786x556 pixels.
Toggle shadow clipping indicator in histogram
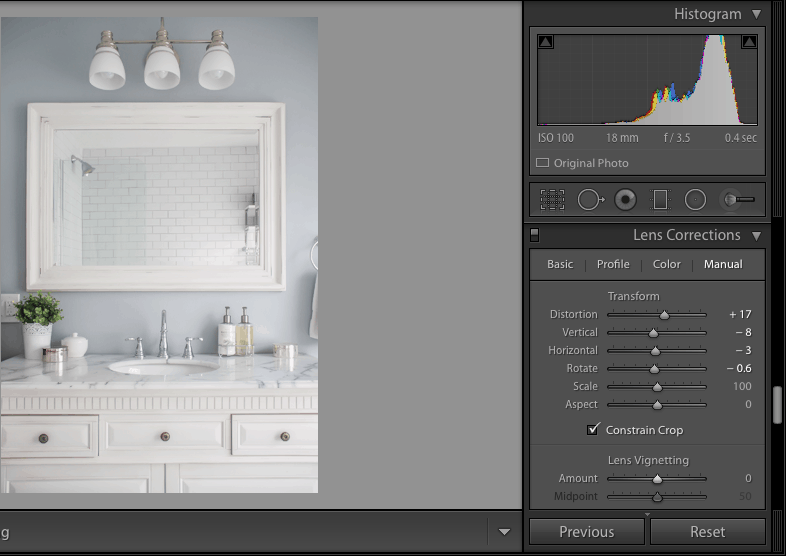click(x=545, y=42)
